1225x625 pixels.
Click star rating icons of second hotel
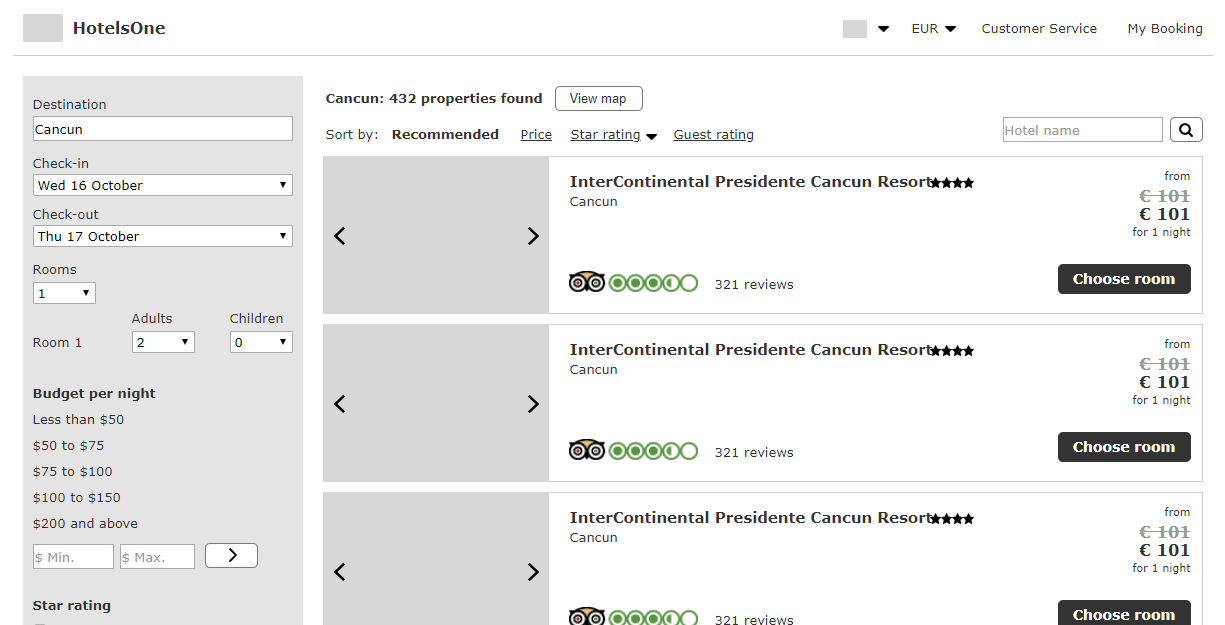(x=952, y=351)
